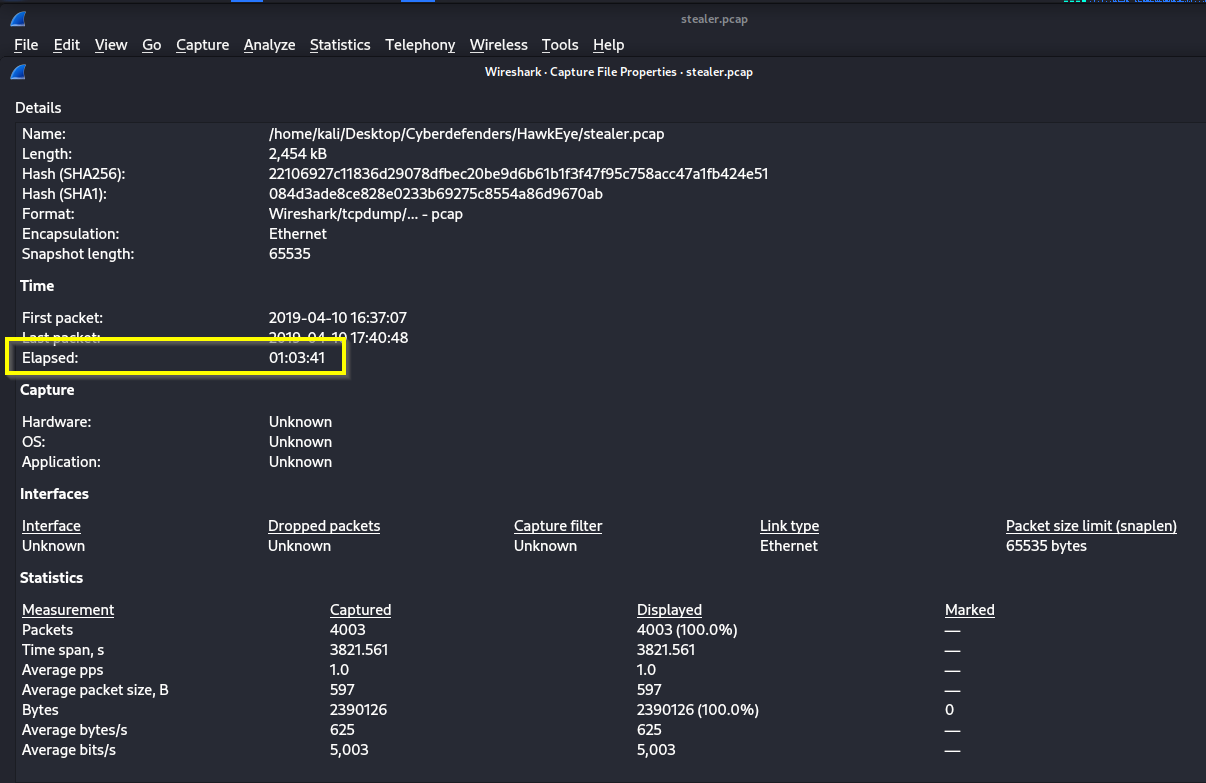The height and width of the screenshot is (783, 1206).
Task: Open the Wireless menu
Action: tap(498, 45)
